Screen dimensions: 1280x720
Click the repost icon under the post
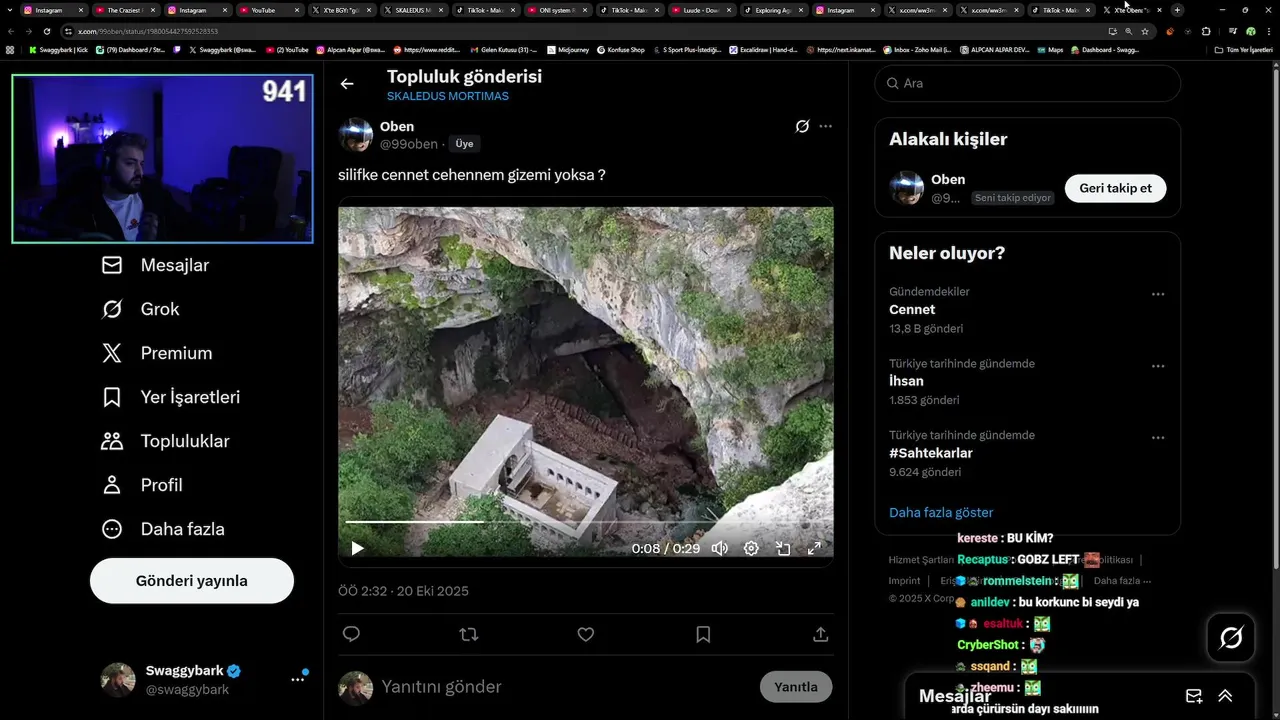point(468,634)
